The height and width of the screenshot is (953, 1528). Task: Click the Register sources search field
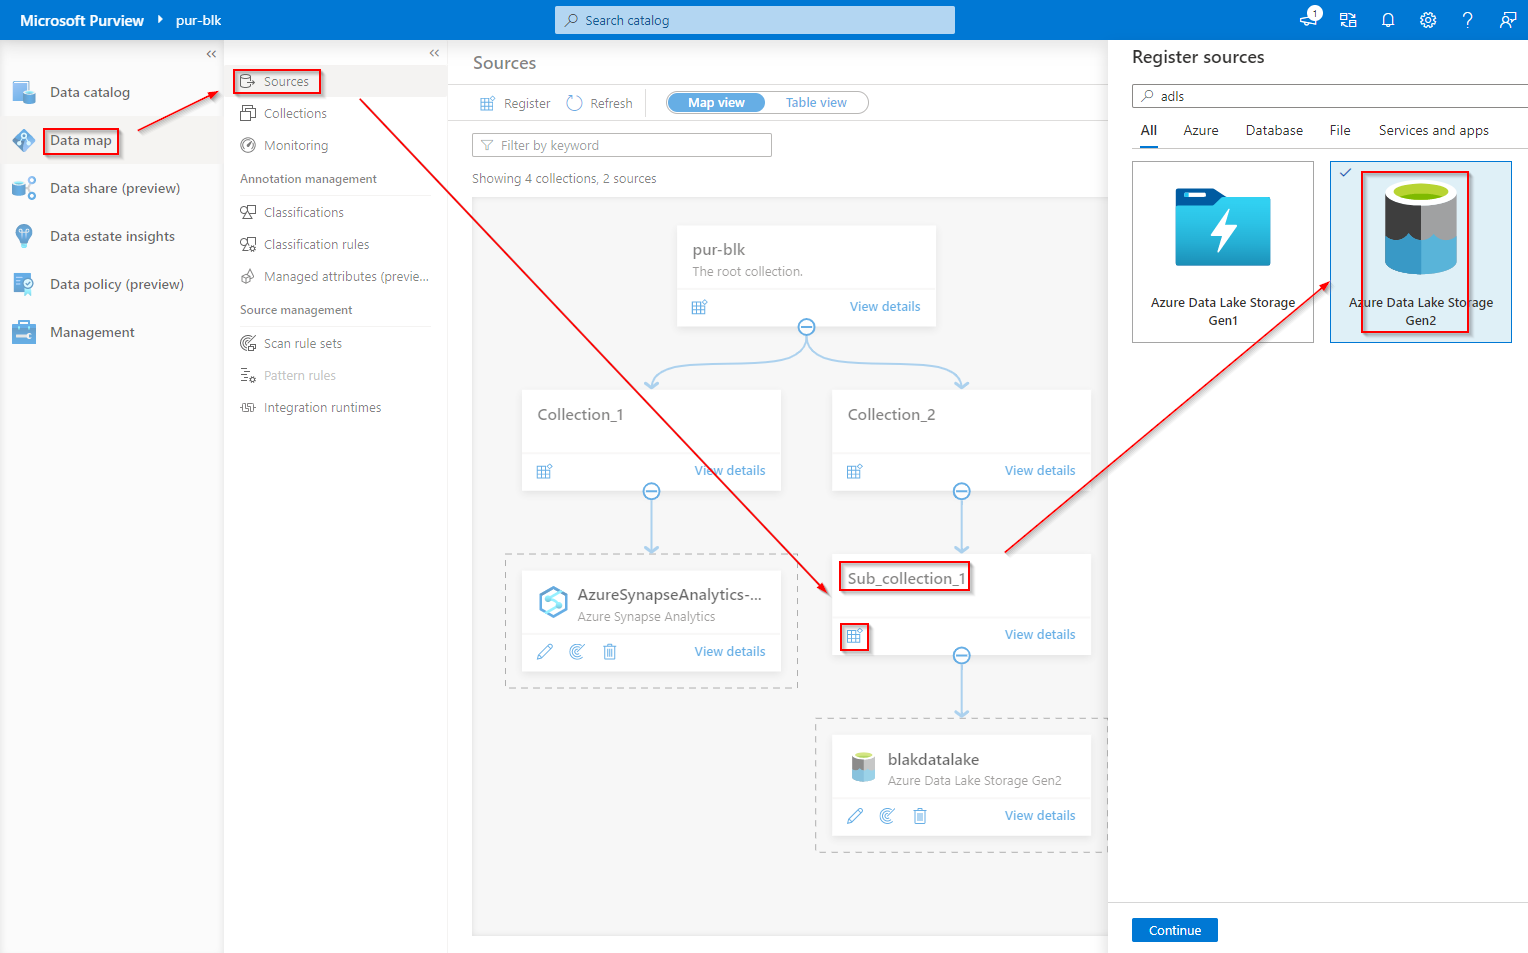[1330, 96]
